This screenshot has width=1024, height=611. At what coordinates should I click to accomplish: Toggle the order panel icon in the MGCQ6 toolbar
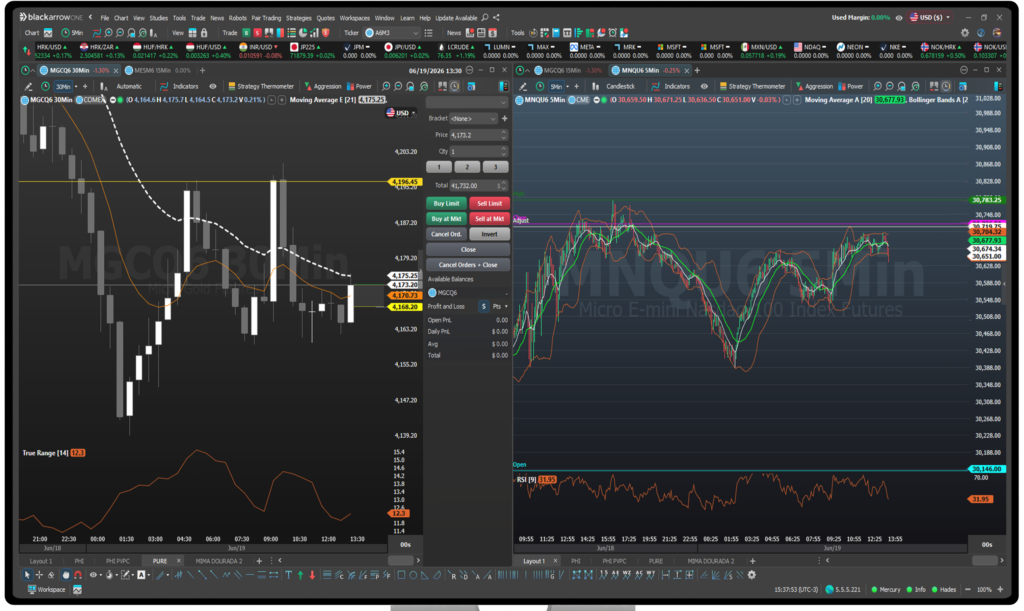504,86
